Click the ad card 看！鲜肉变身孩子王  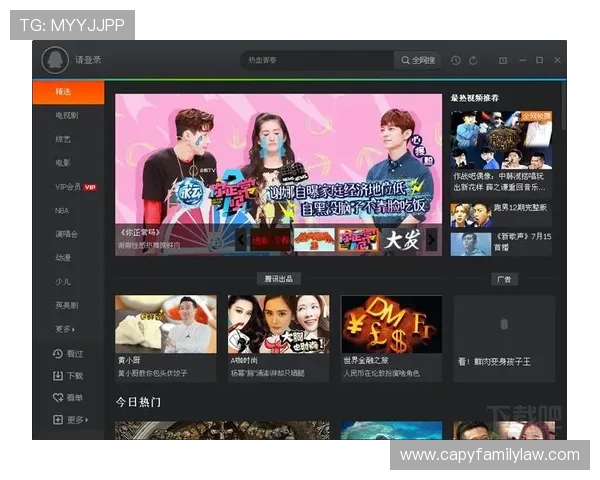point(504,338)
